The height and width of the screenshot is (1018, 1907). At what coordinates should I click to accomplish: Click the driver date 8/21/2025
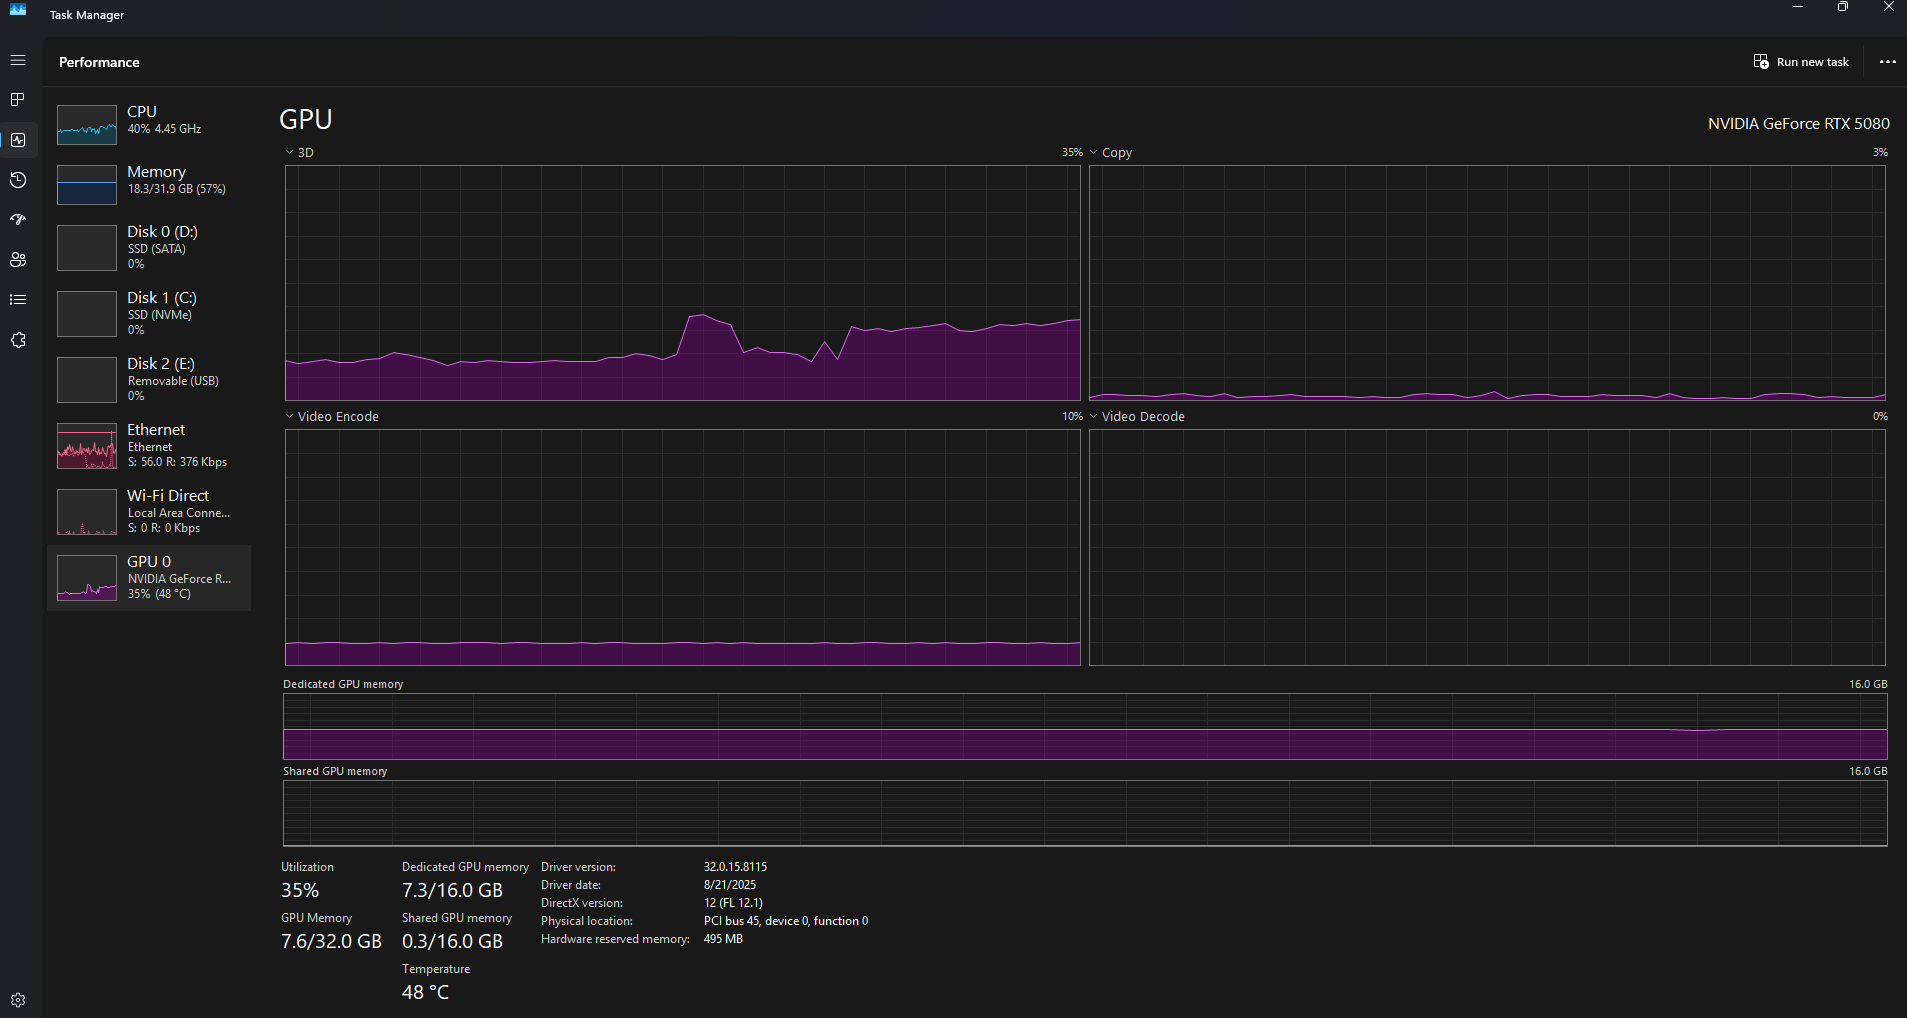pyautogui.click(x=730, y=885)
